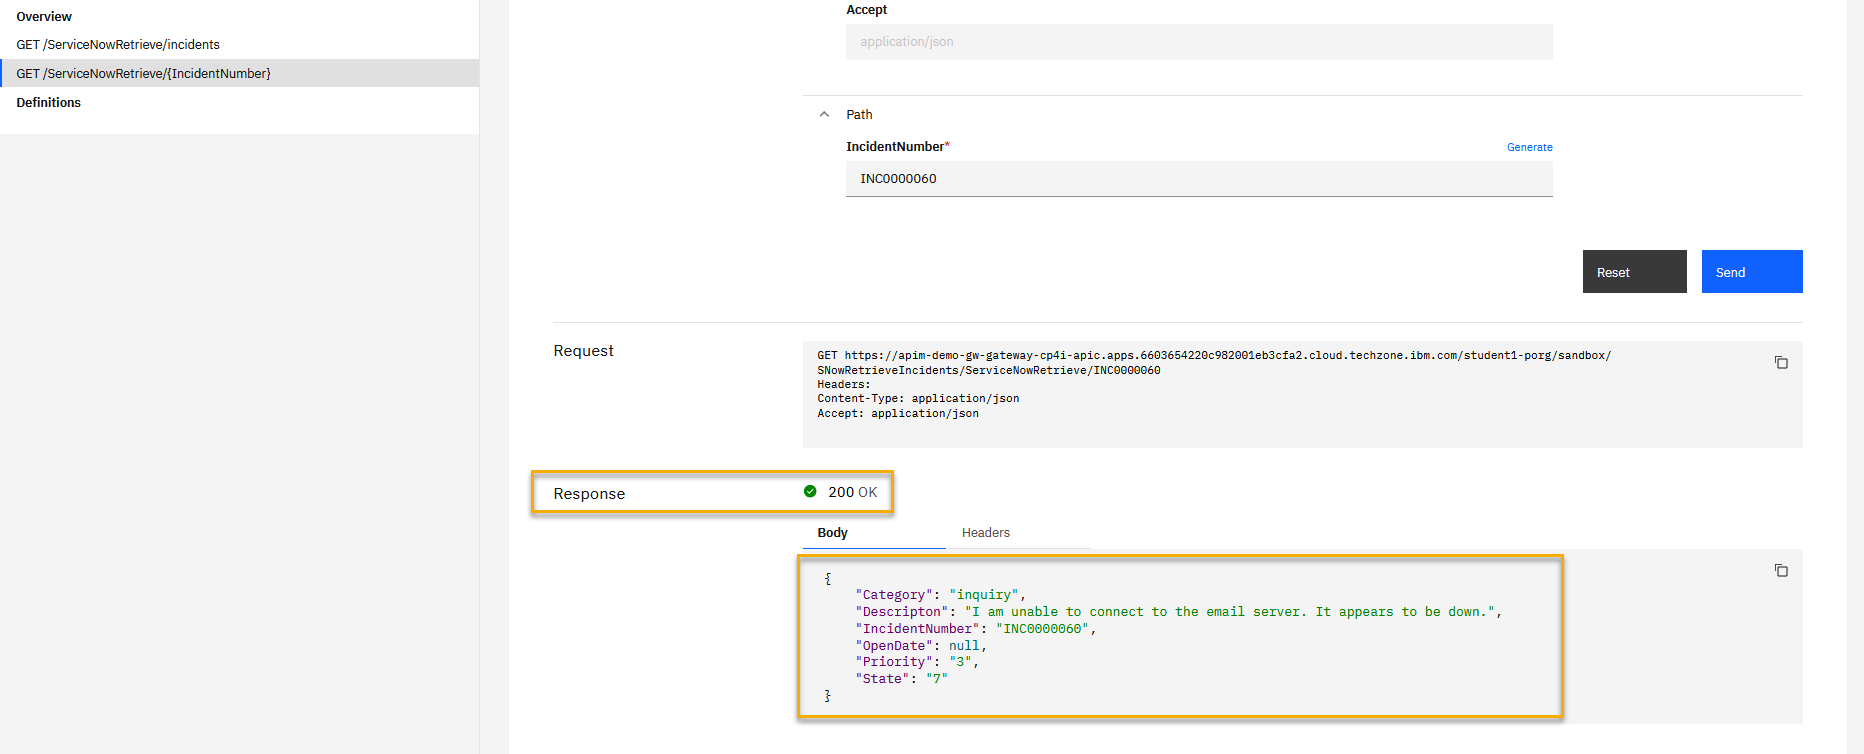Generate a value for IncidentNumber
Image resolution: width=1864 pixels, height=754 pixels.
[x=1529, y=147]
